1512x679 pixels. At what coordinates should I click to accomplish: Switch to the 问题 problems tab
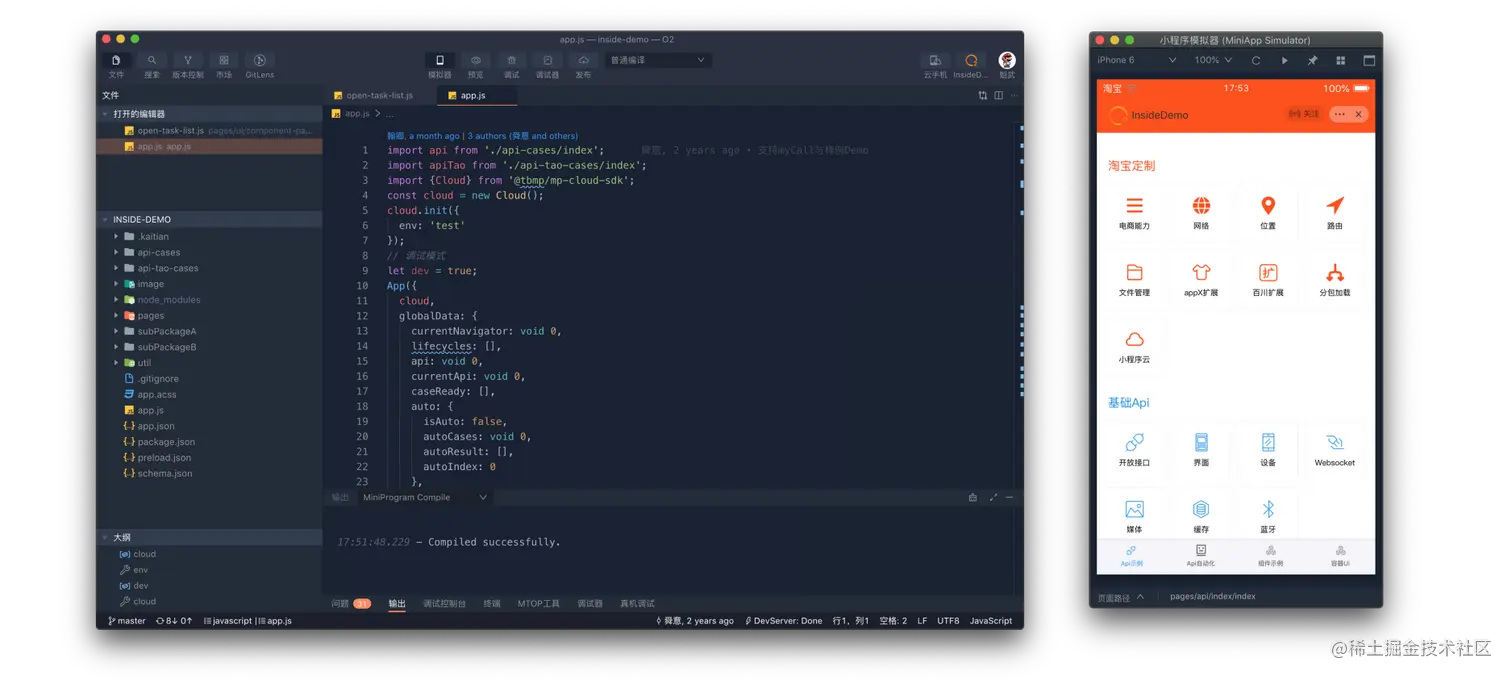(x=350, y=603)
